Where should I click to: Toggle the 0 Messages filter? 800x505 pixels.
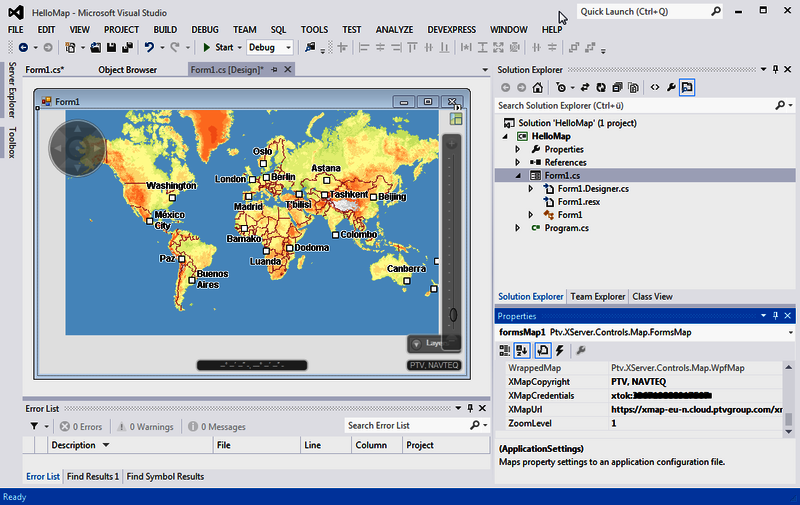tap(217, 427)
